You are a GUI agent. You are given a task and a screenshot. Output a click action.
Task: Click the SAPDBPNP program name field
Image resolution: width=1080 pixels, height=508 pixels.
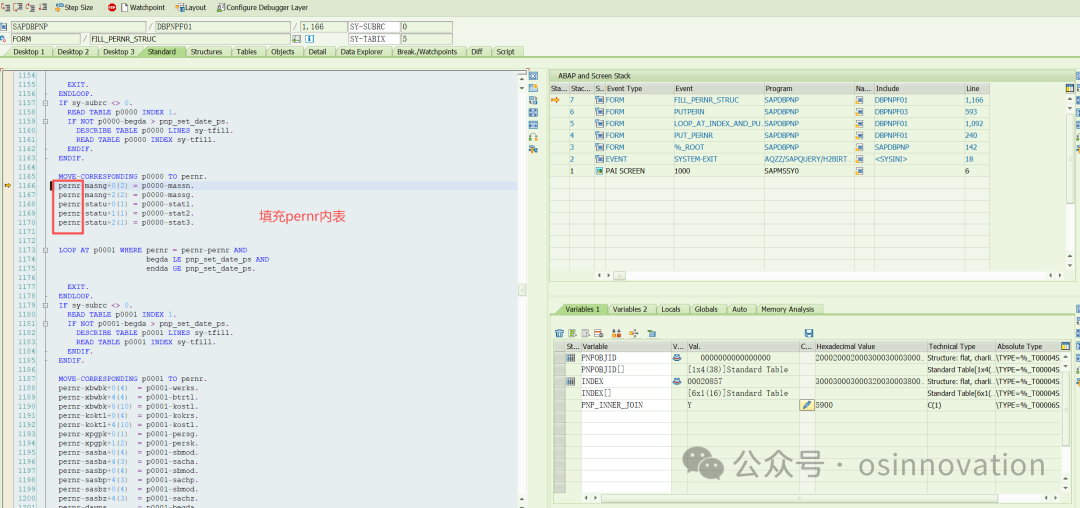click(x=79, y=27)
